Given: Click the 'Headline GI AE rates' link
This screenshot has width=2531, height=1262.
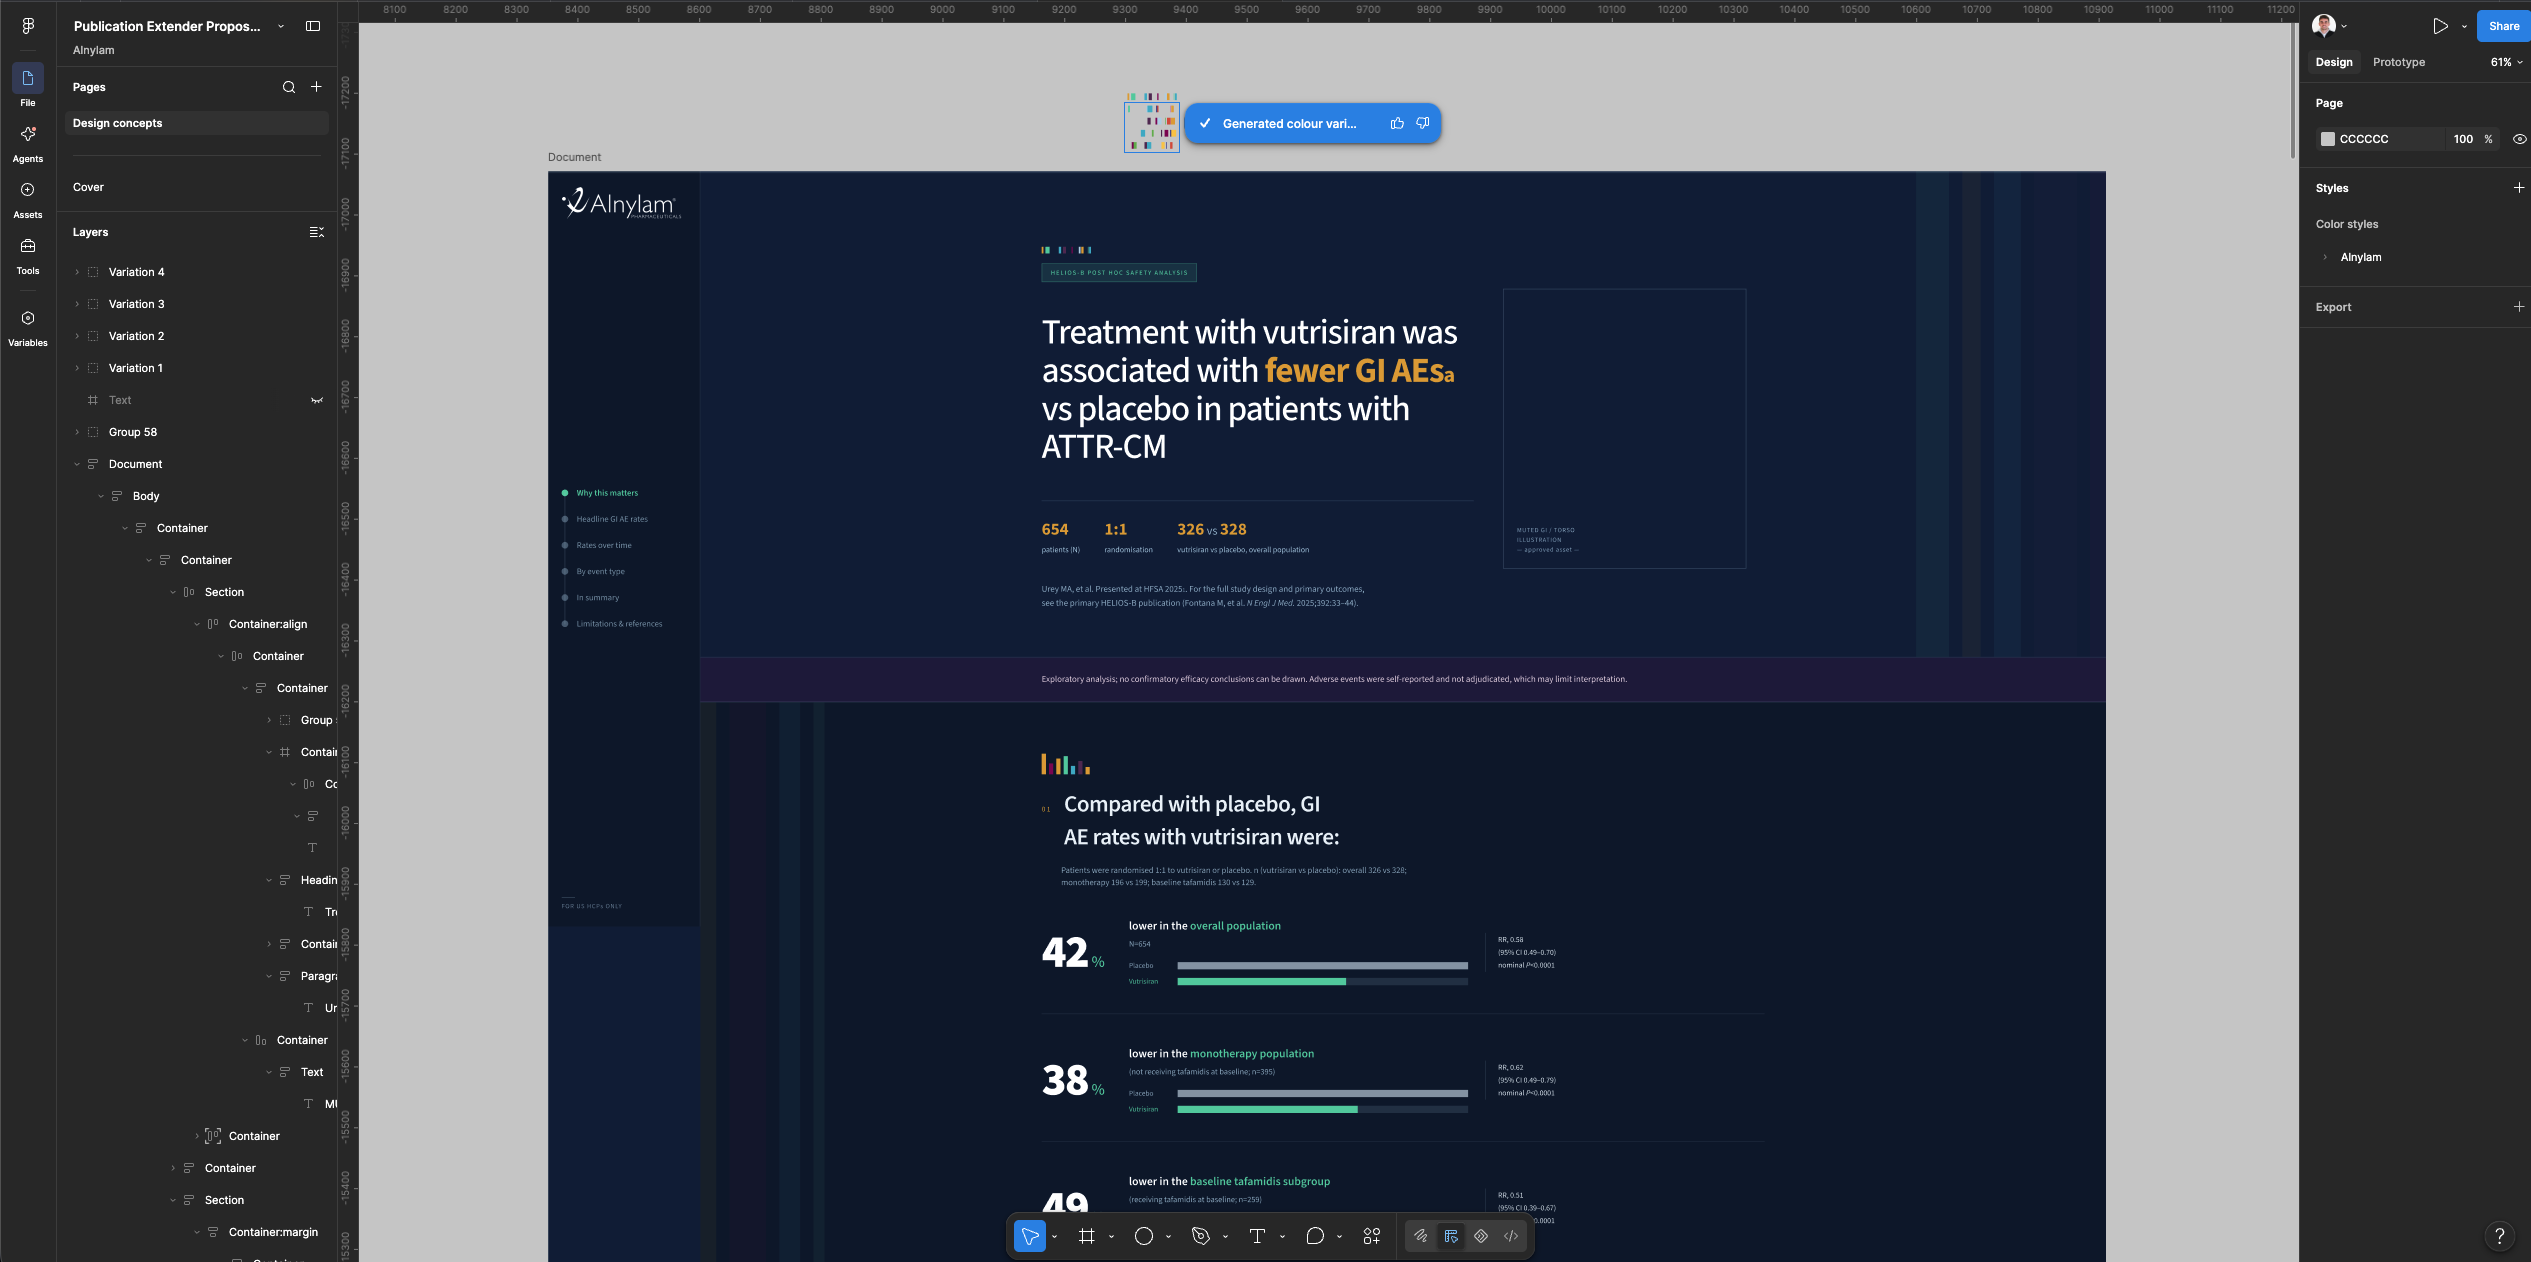Looking at the screenshot, I should point(612,519).
